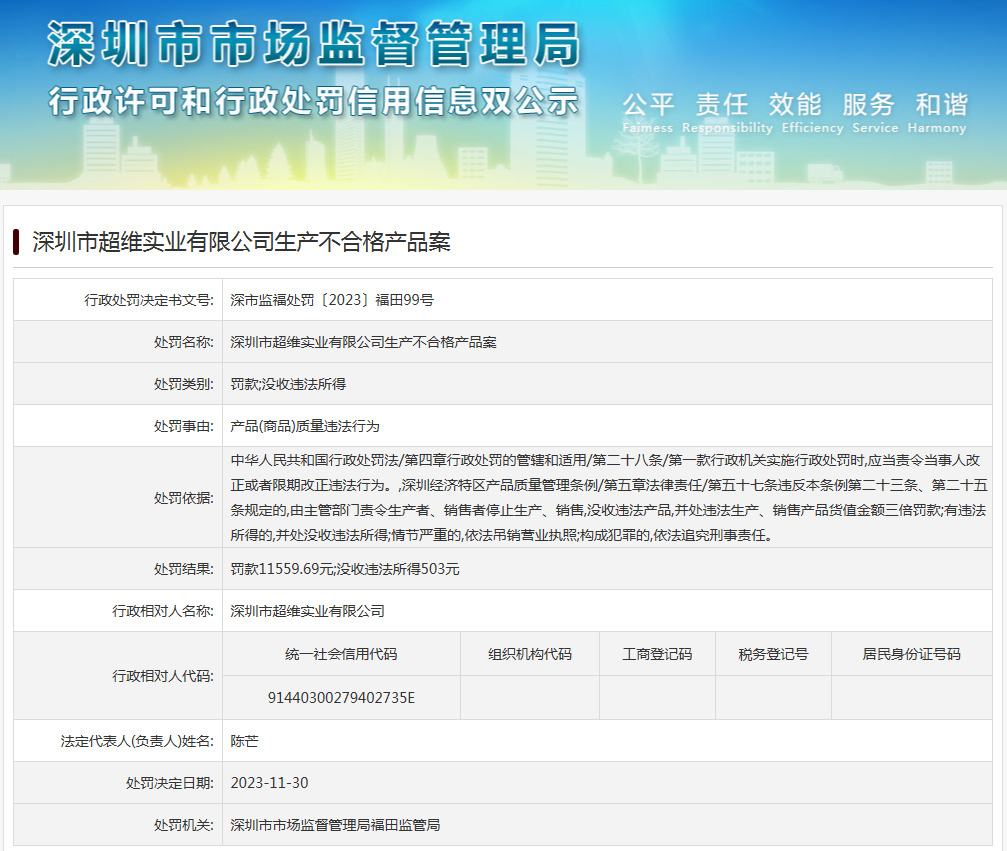Click the 处罚事由 label
This screenshot has height=851, width=1007.
tap(184, 426)
